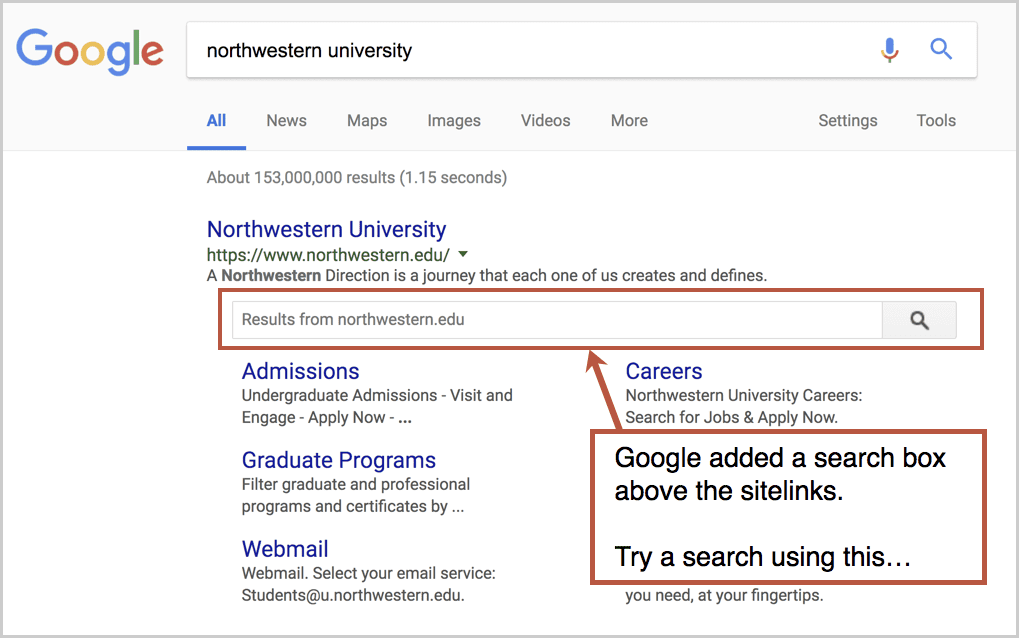Open the Tools options
The height and width of the screenshot is (638, 1019).
936,120
